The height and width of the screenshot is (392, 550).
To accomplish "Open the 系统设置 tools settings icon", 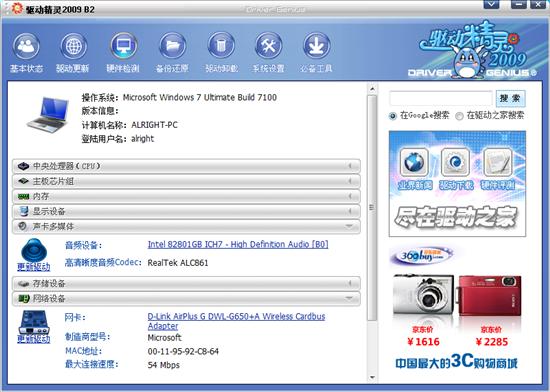I will pyautogui.click(x=269, y=46).
